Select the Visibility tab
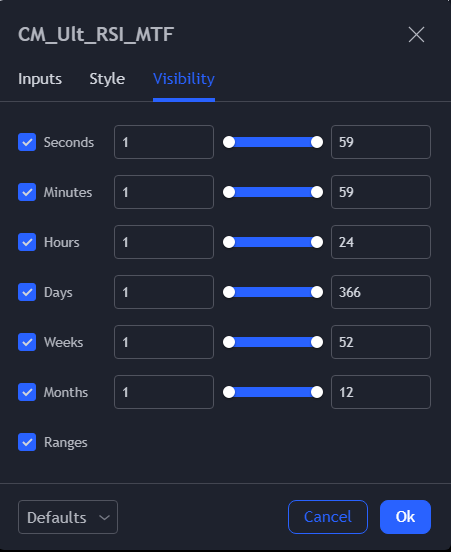The image size is (451, 552). coord(184,79)
